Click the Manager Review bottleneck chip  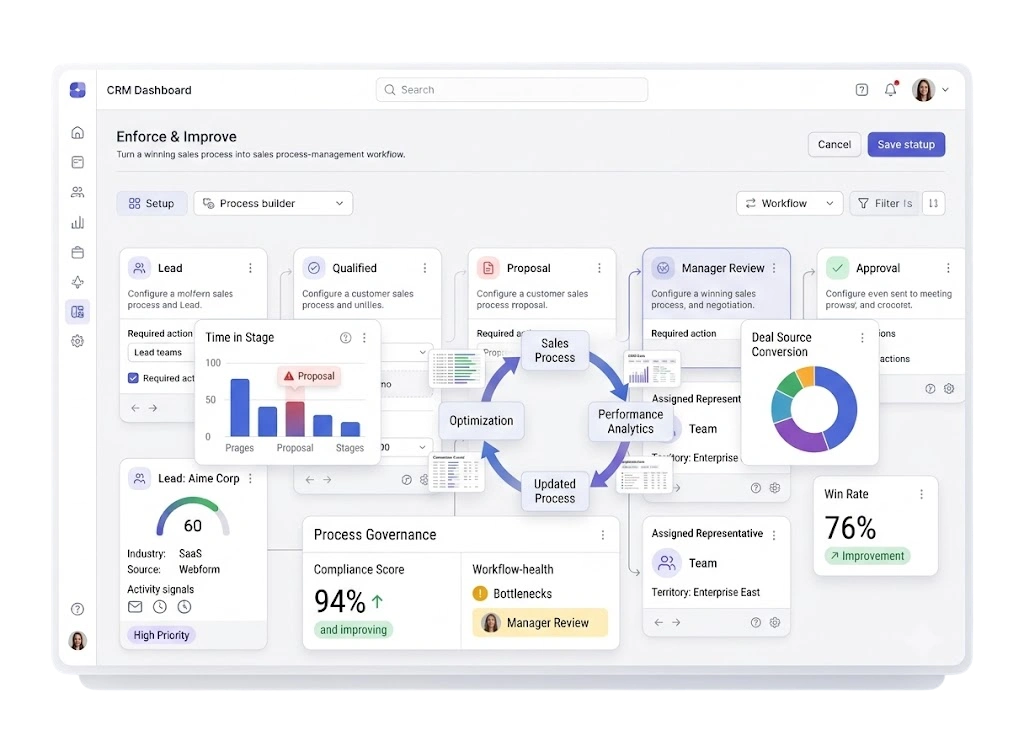(540, 623)
